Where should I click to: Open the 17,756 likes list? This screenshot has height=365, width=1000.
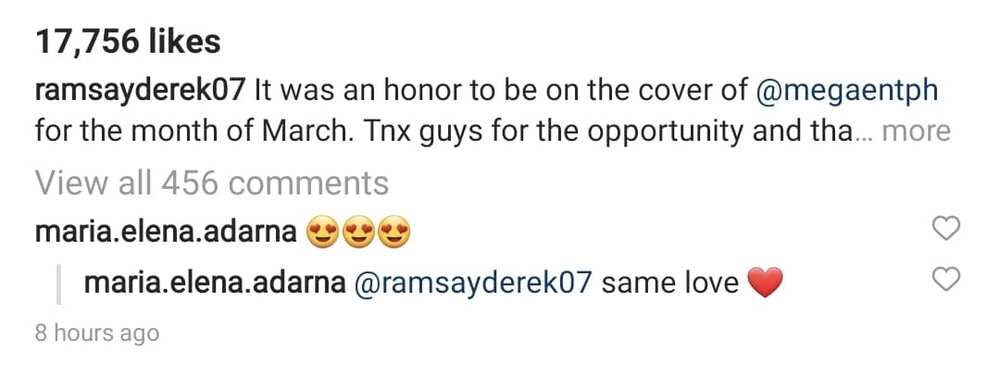128,42
